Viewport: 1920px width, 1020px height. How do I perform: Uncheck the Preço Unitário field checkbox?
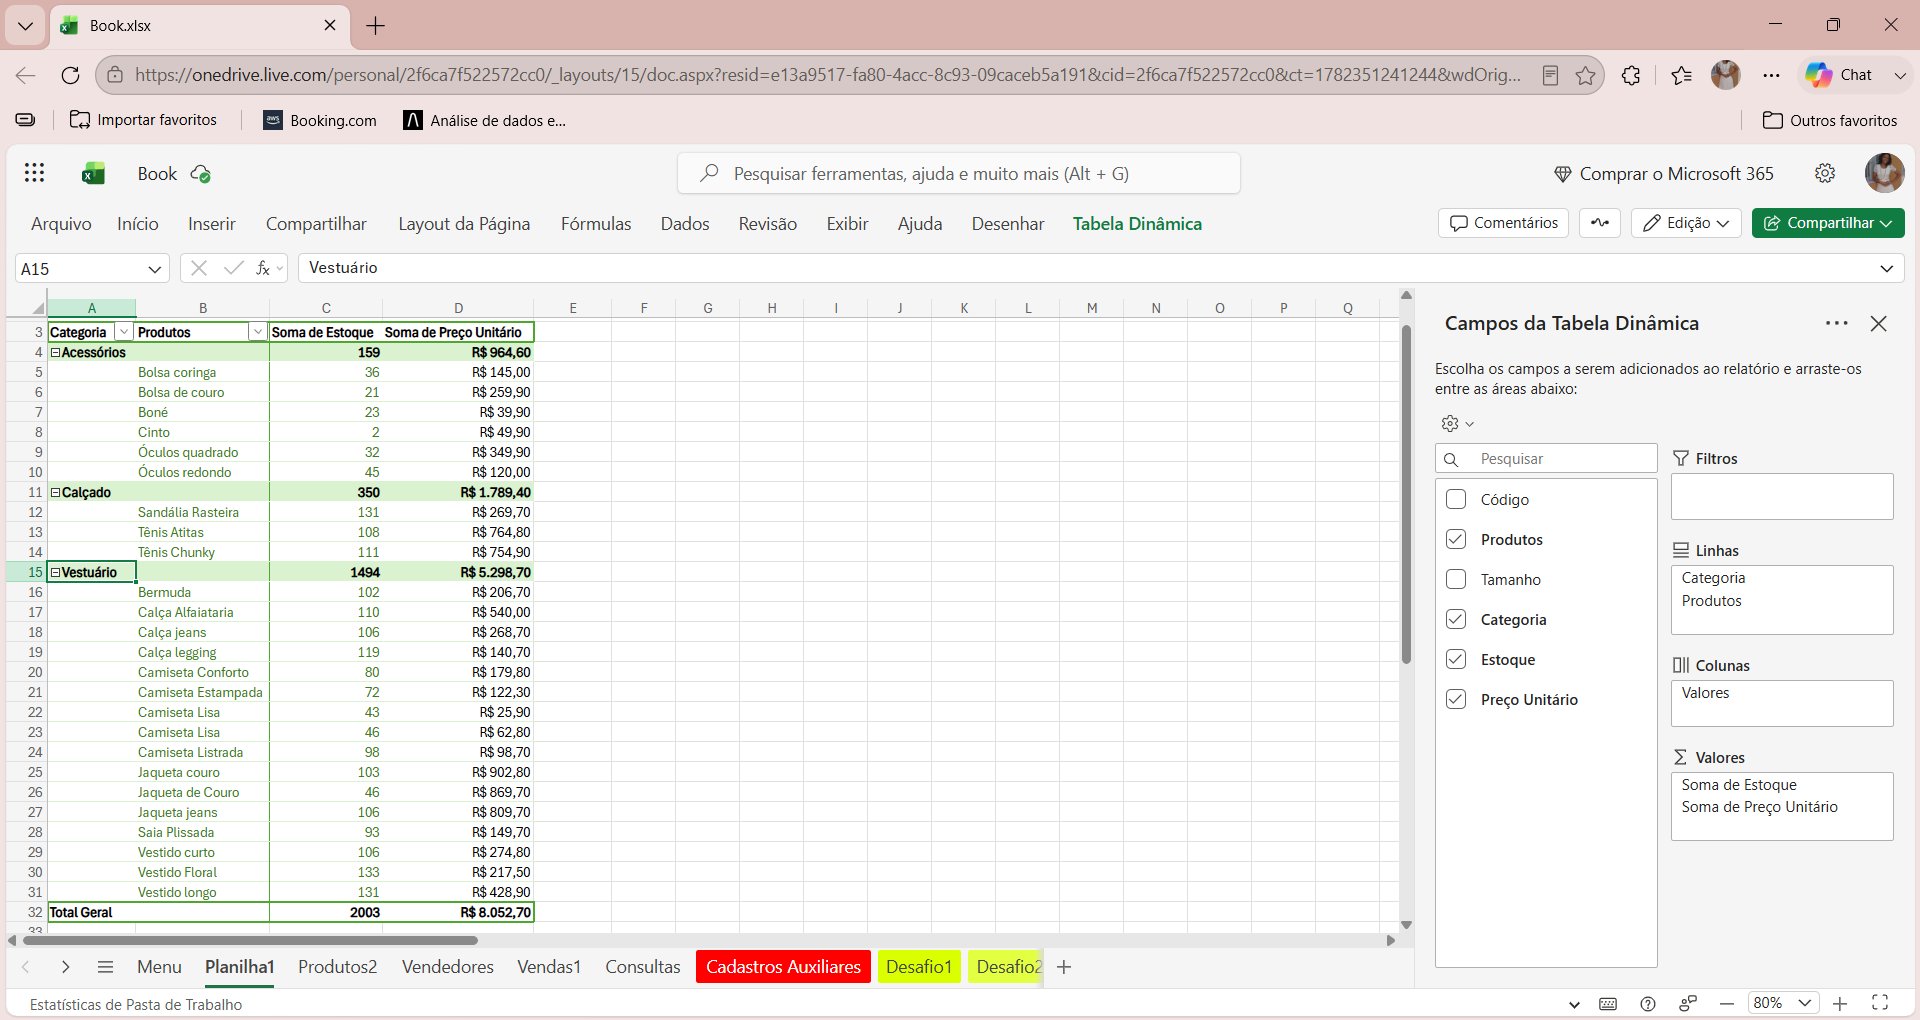1456,699
